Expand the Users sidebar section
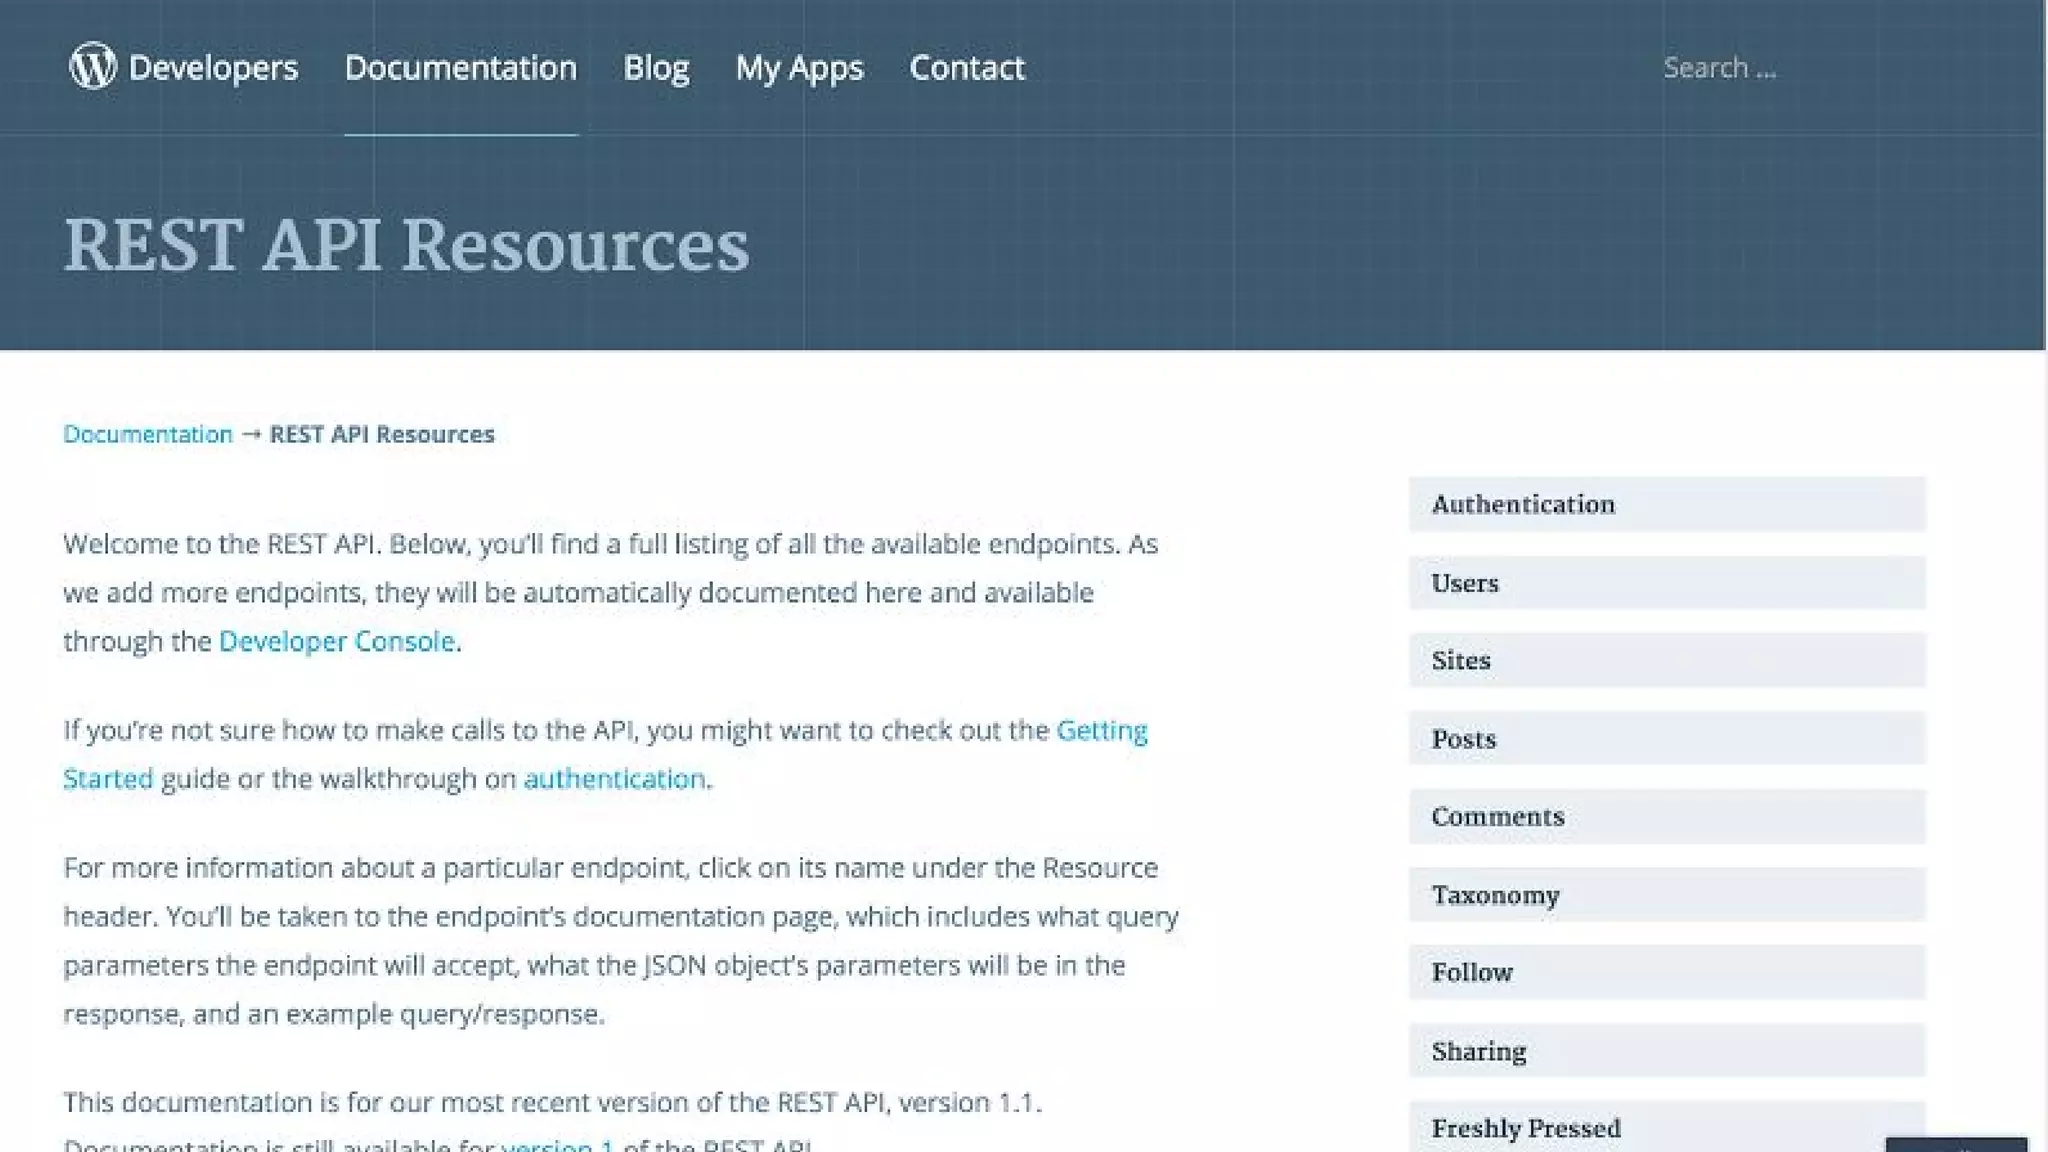 pyautogui.click(x=1666, y=583)
